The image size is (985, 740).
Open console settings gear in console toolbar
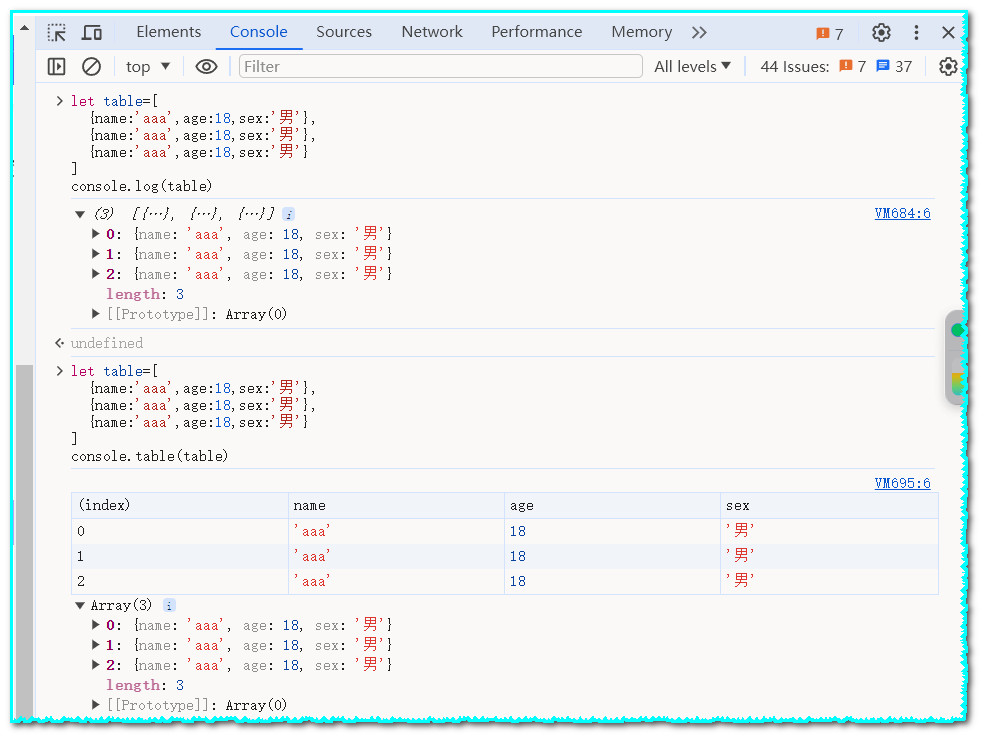click(948, 66)
